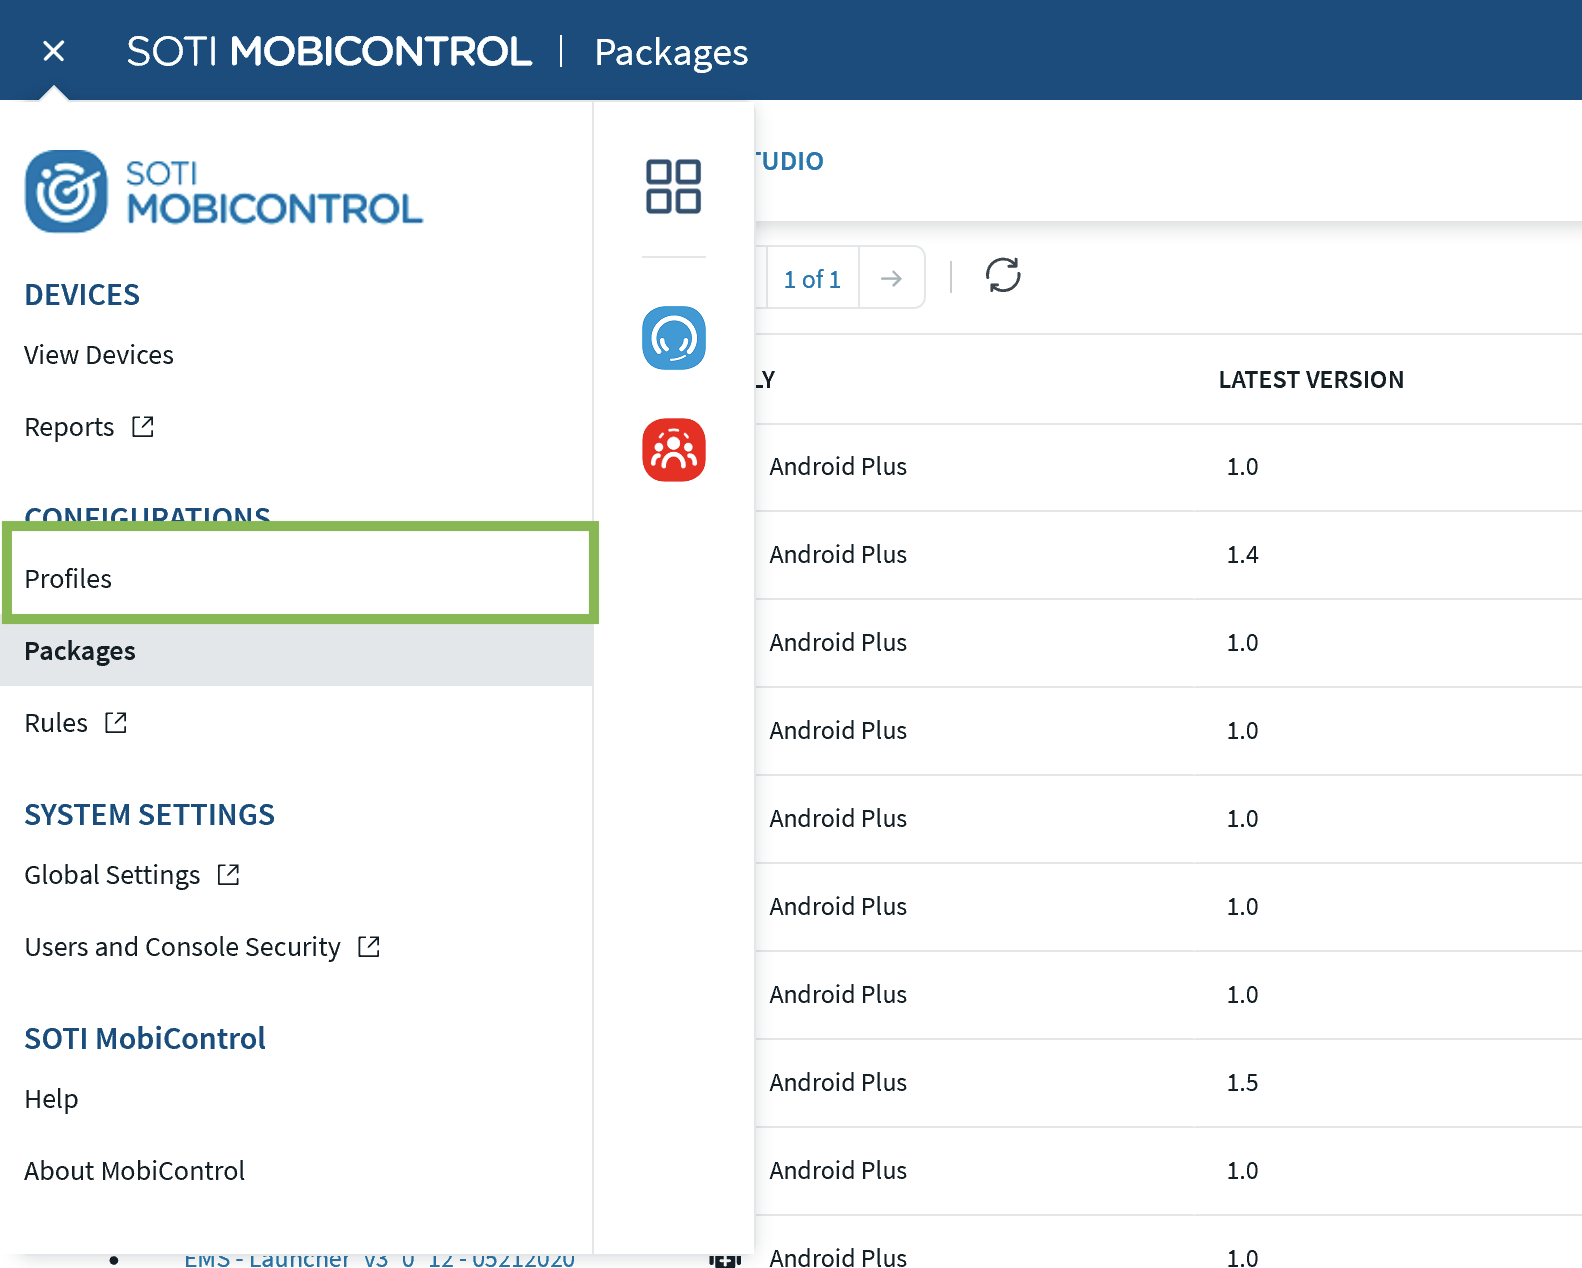The image size is (1582, 1268).
Task: Open the red people identity app icon
Action: coord(674,450)
